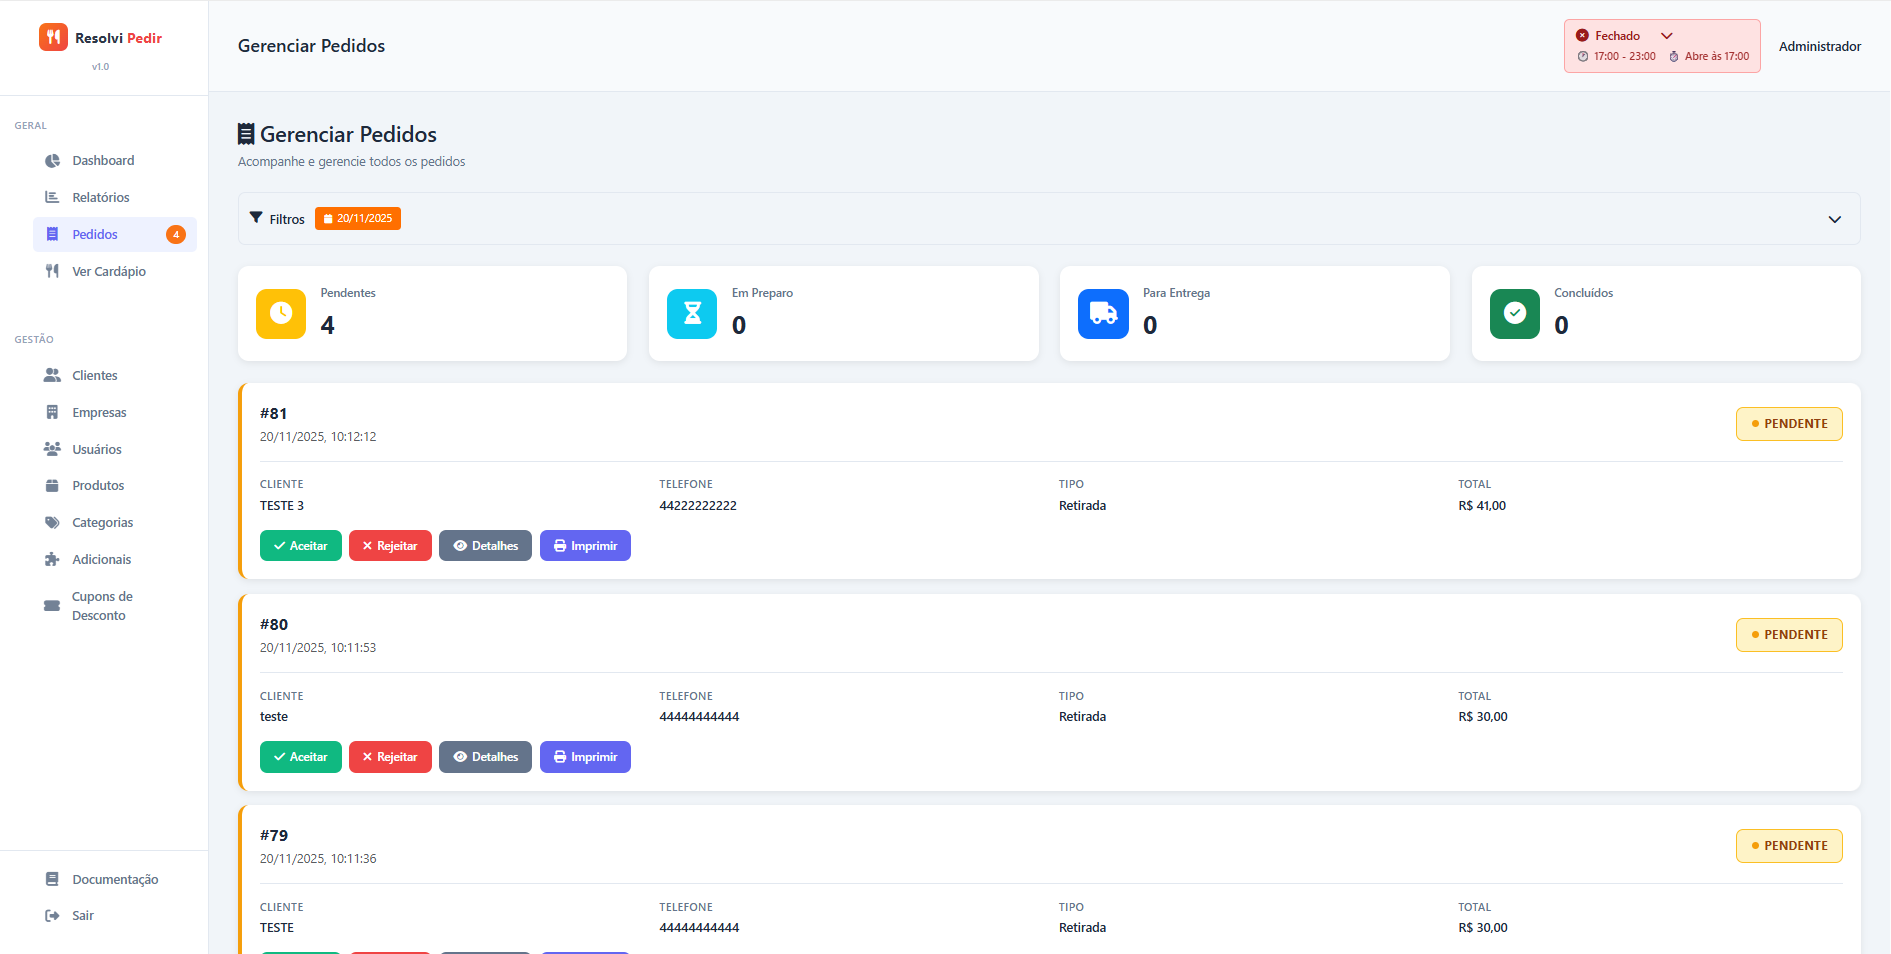The image size is (1891, 954).
Task: Open Empresas from the Gestão section
Action: point(52,412)
